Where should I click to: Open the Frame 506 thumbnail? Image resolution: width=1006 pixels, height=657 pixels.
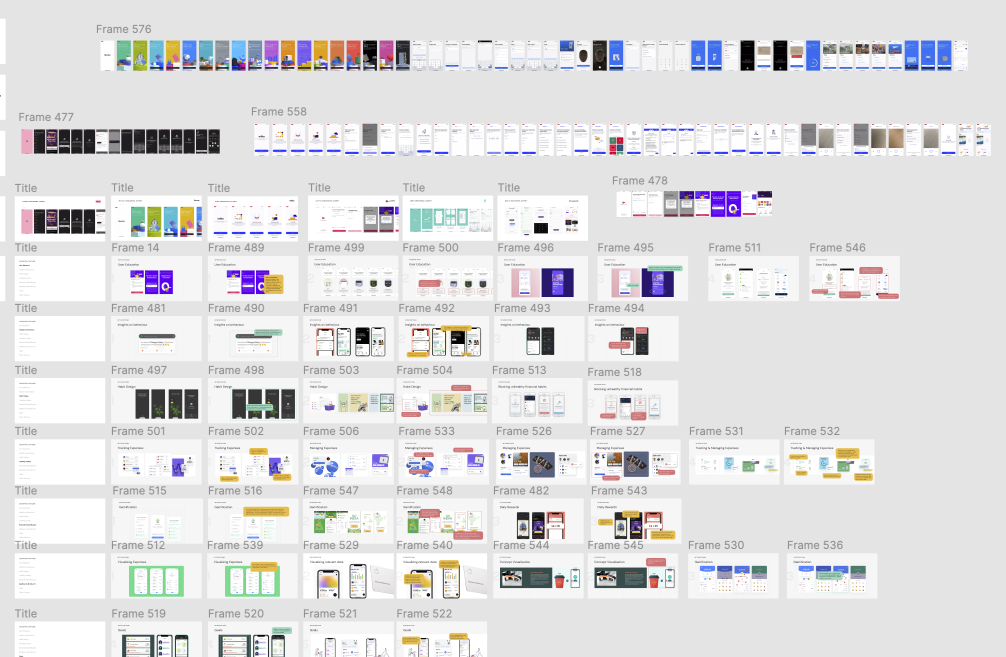click(348, 461)
